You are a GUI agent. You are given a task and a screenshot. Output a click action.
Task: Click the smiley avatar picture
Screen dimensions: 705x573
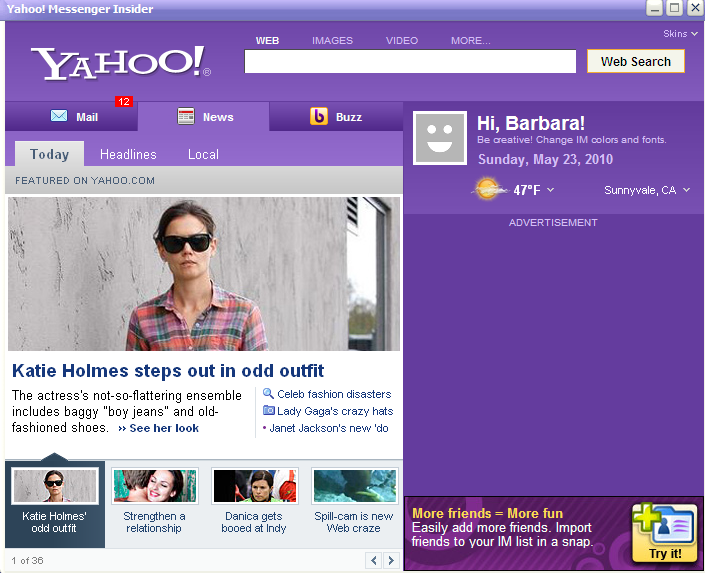(x=440, y=138)
